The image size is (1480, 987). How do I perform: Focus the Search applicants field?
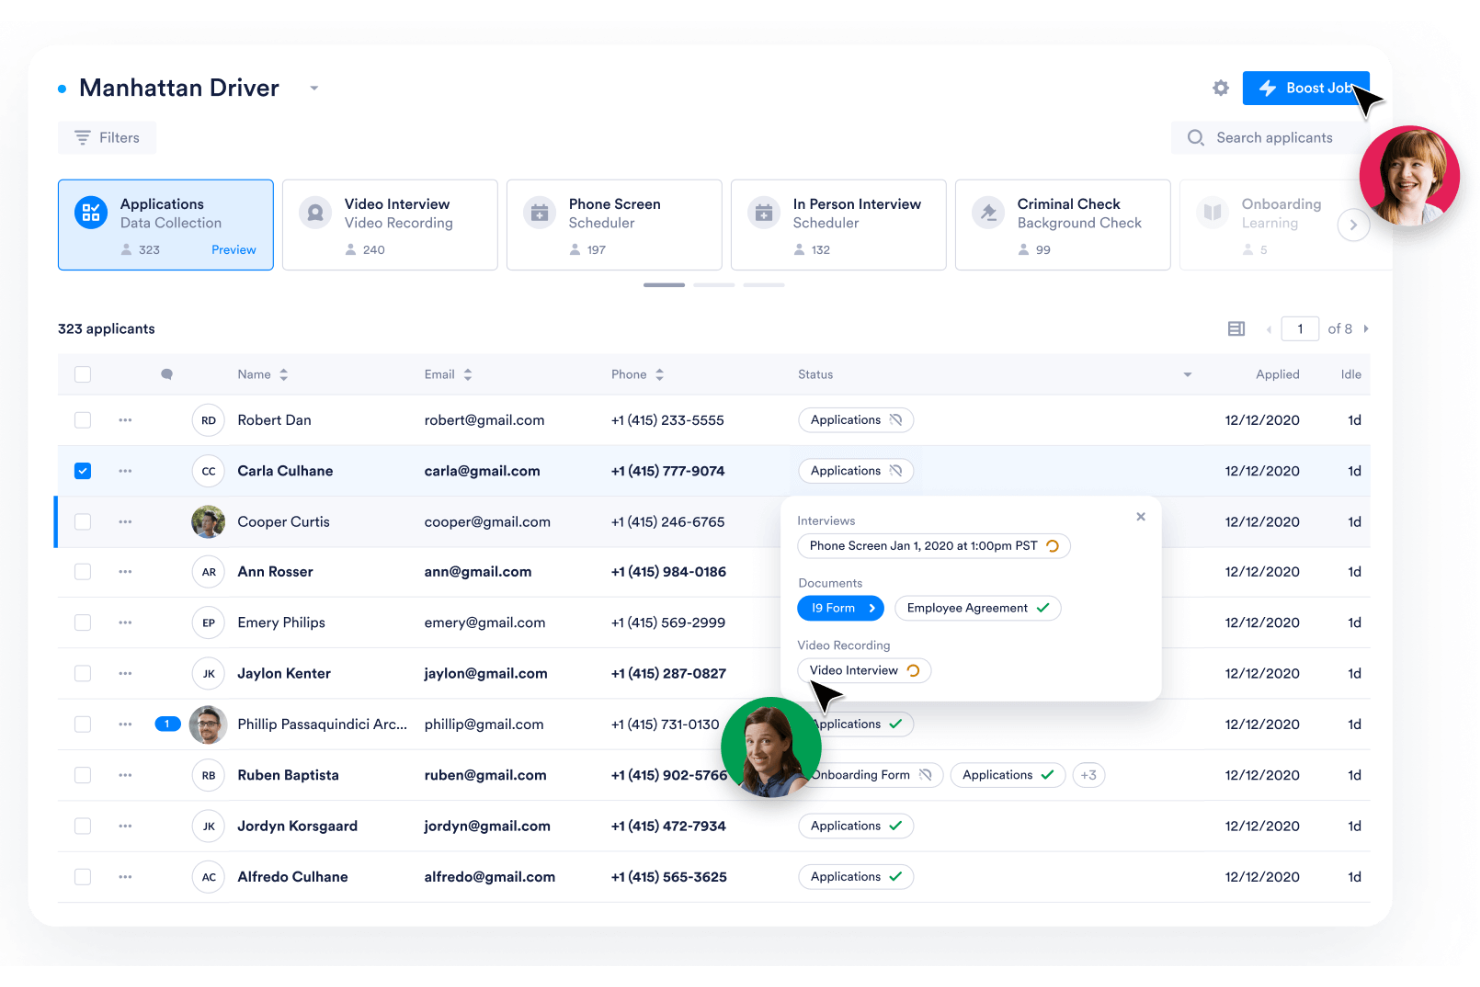coord(1270,138)
